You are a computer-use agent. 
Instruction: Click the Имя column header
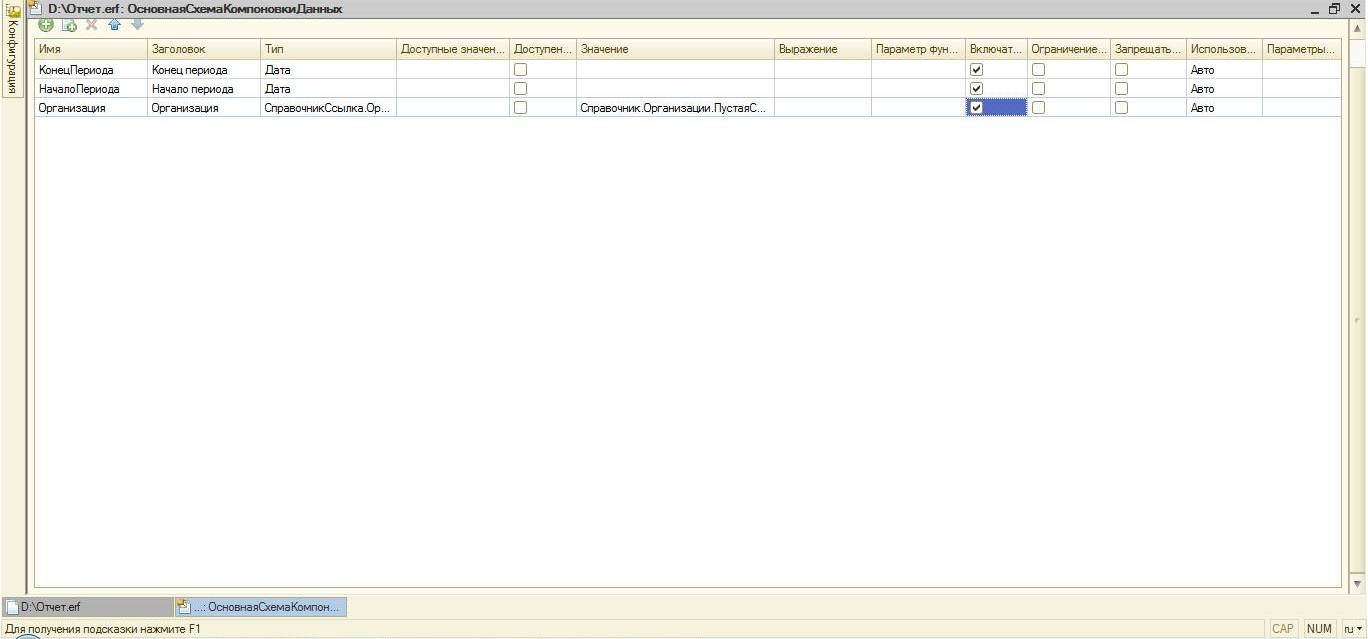pyautogui.click(x=90, y=49)
